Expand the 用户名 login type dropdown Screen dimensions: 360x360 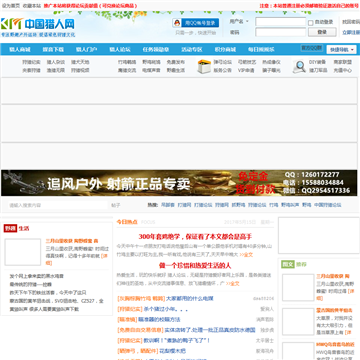tap(239, 21)
